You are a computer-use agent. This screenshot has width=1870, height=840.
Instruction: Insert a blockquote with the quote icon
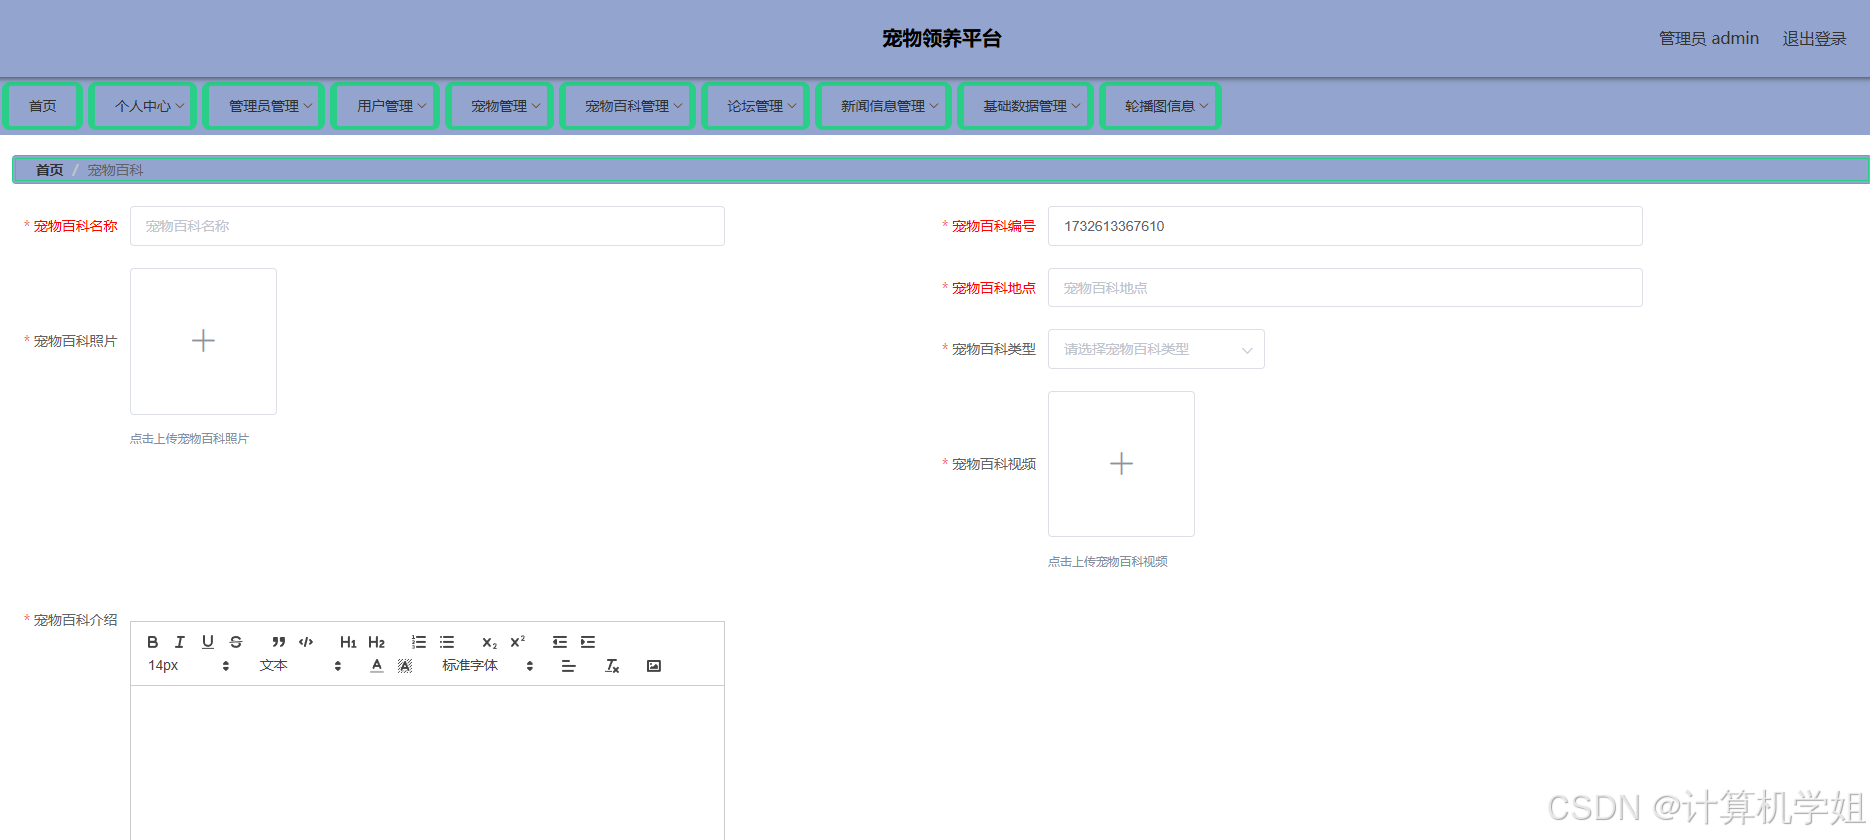279,642
